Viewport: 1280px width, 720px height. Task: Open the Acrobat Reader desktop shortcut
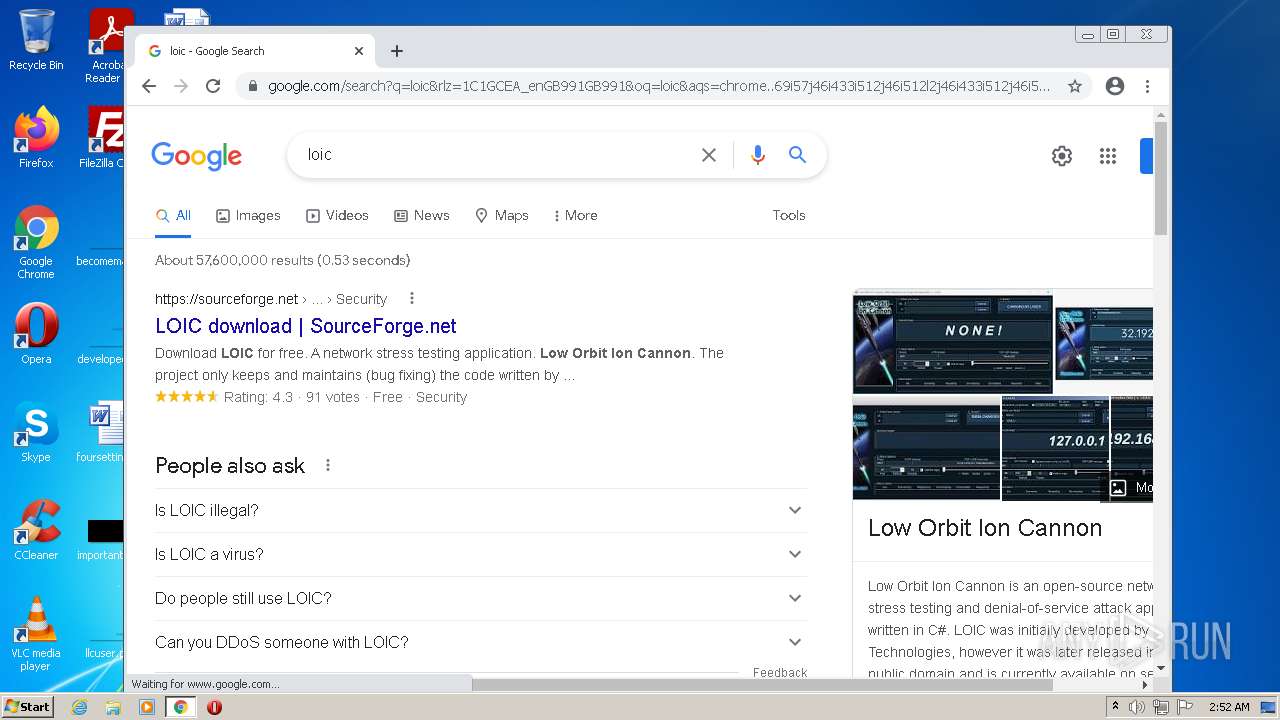coord(106,46)
